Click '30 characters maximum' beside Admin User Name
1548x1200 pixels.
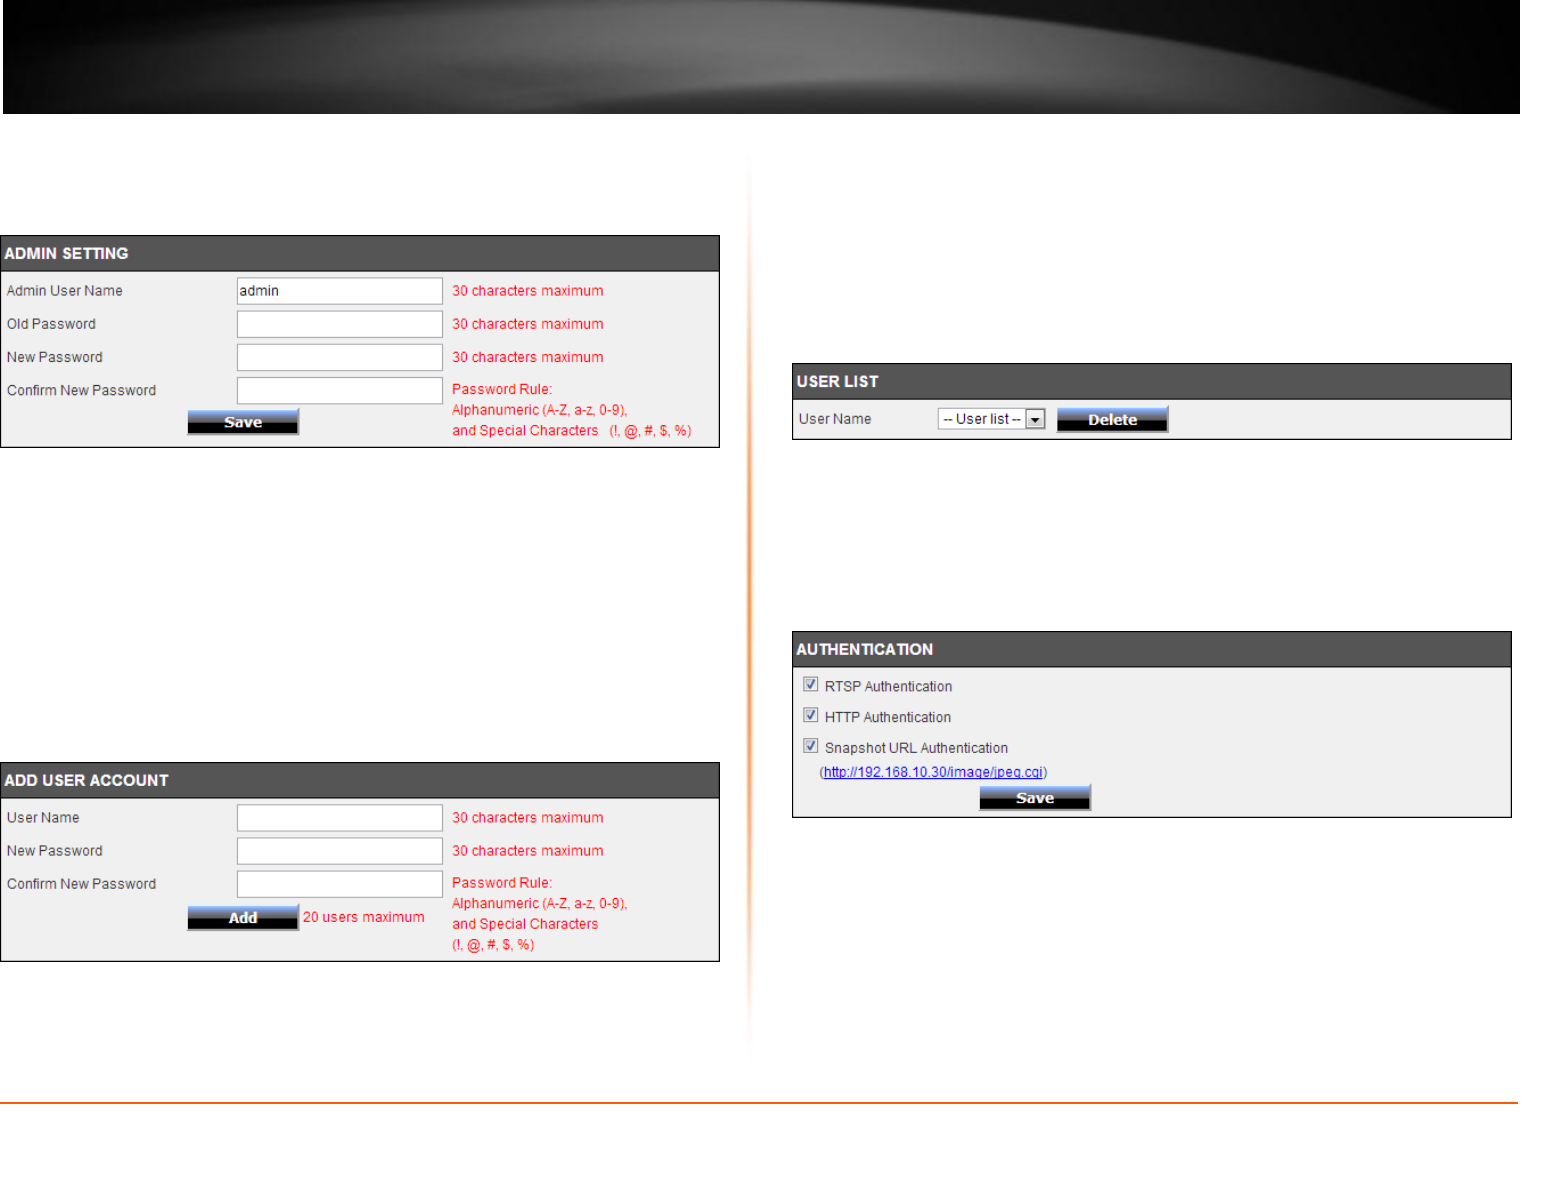pos(528,291)
